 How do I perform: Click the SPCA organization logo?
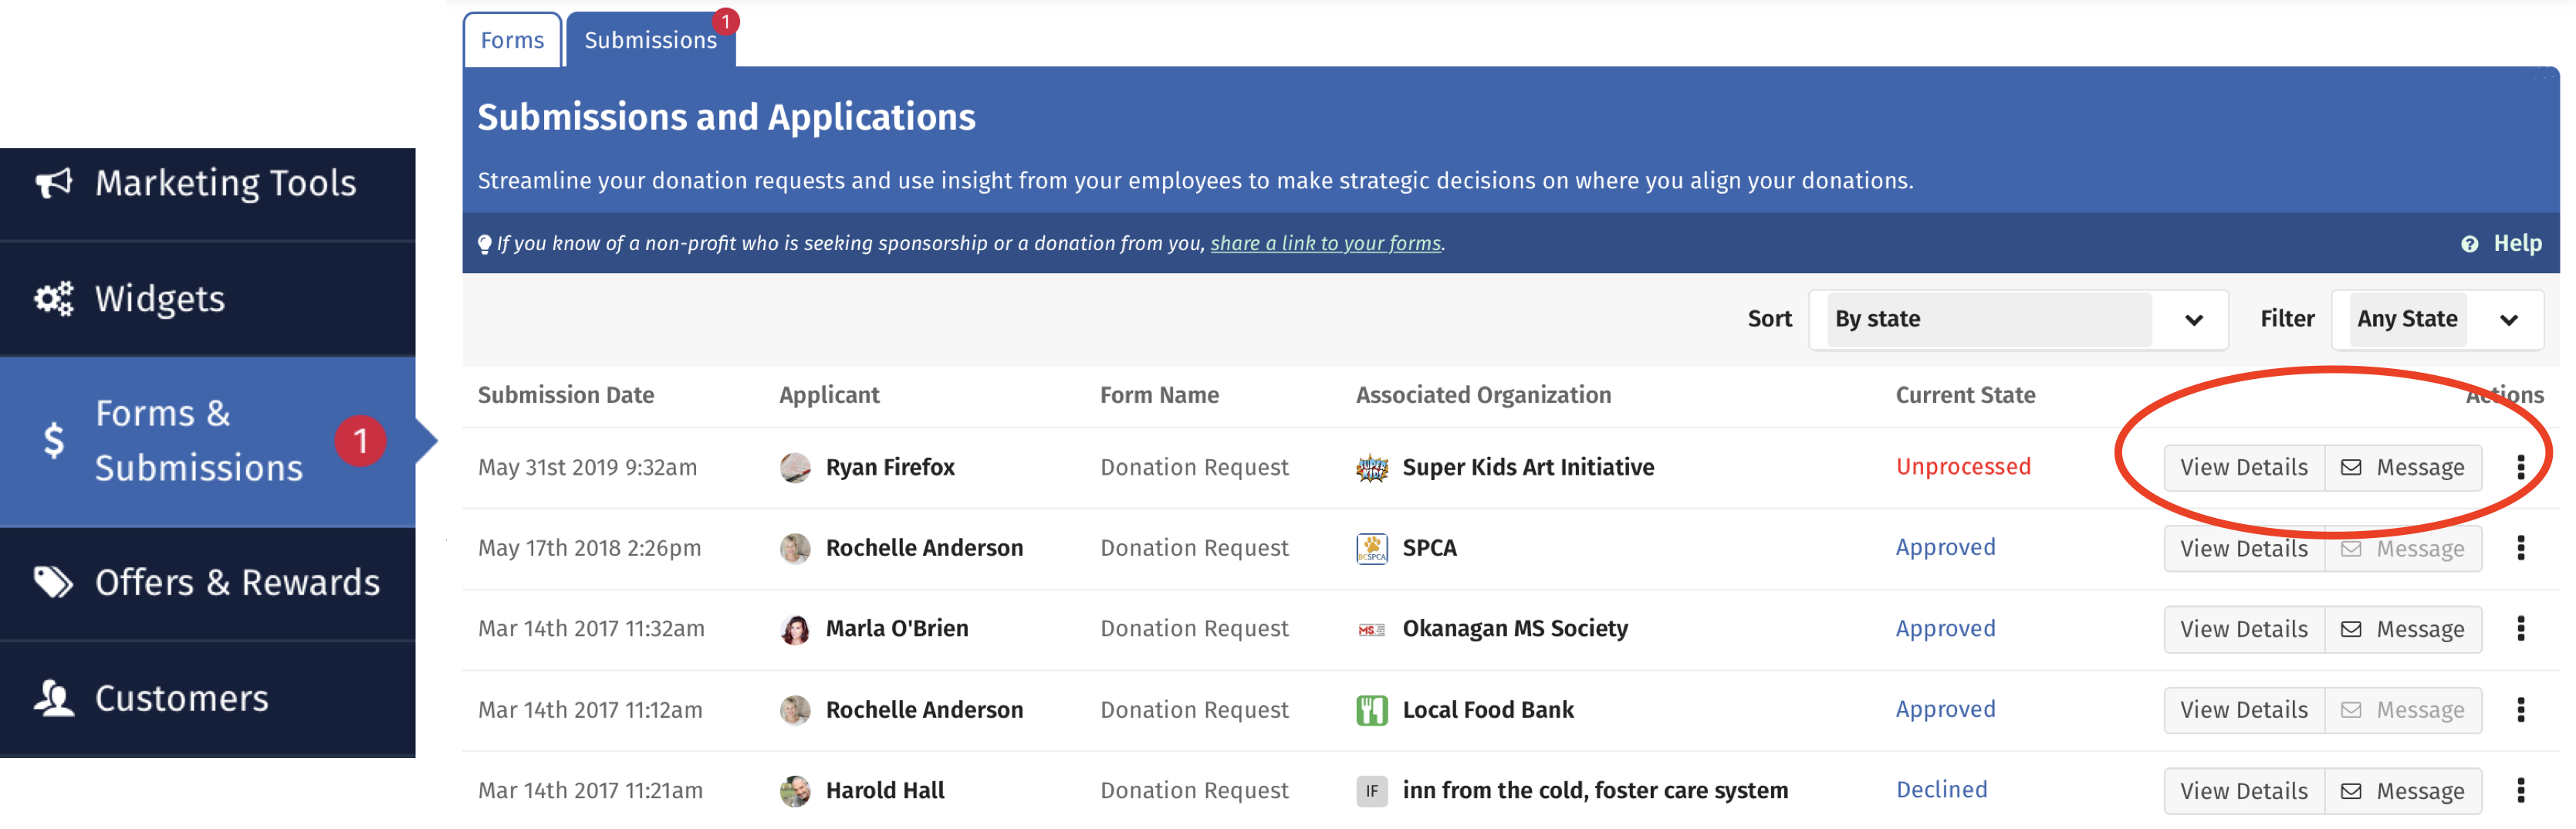1372,548
